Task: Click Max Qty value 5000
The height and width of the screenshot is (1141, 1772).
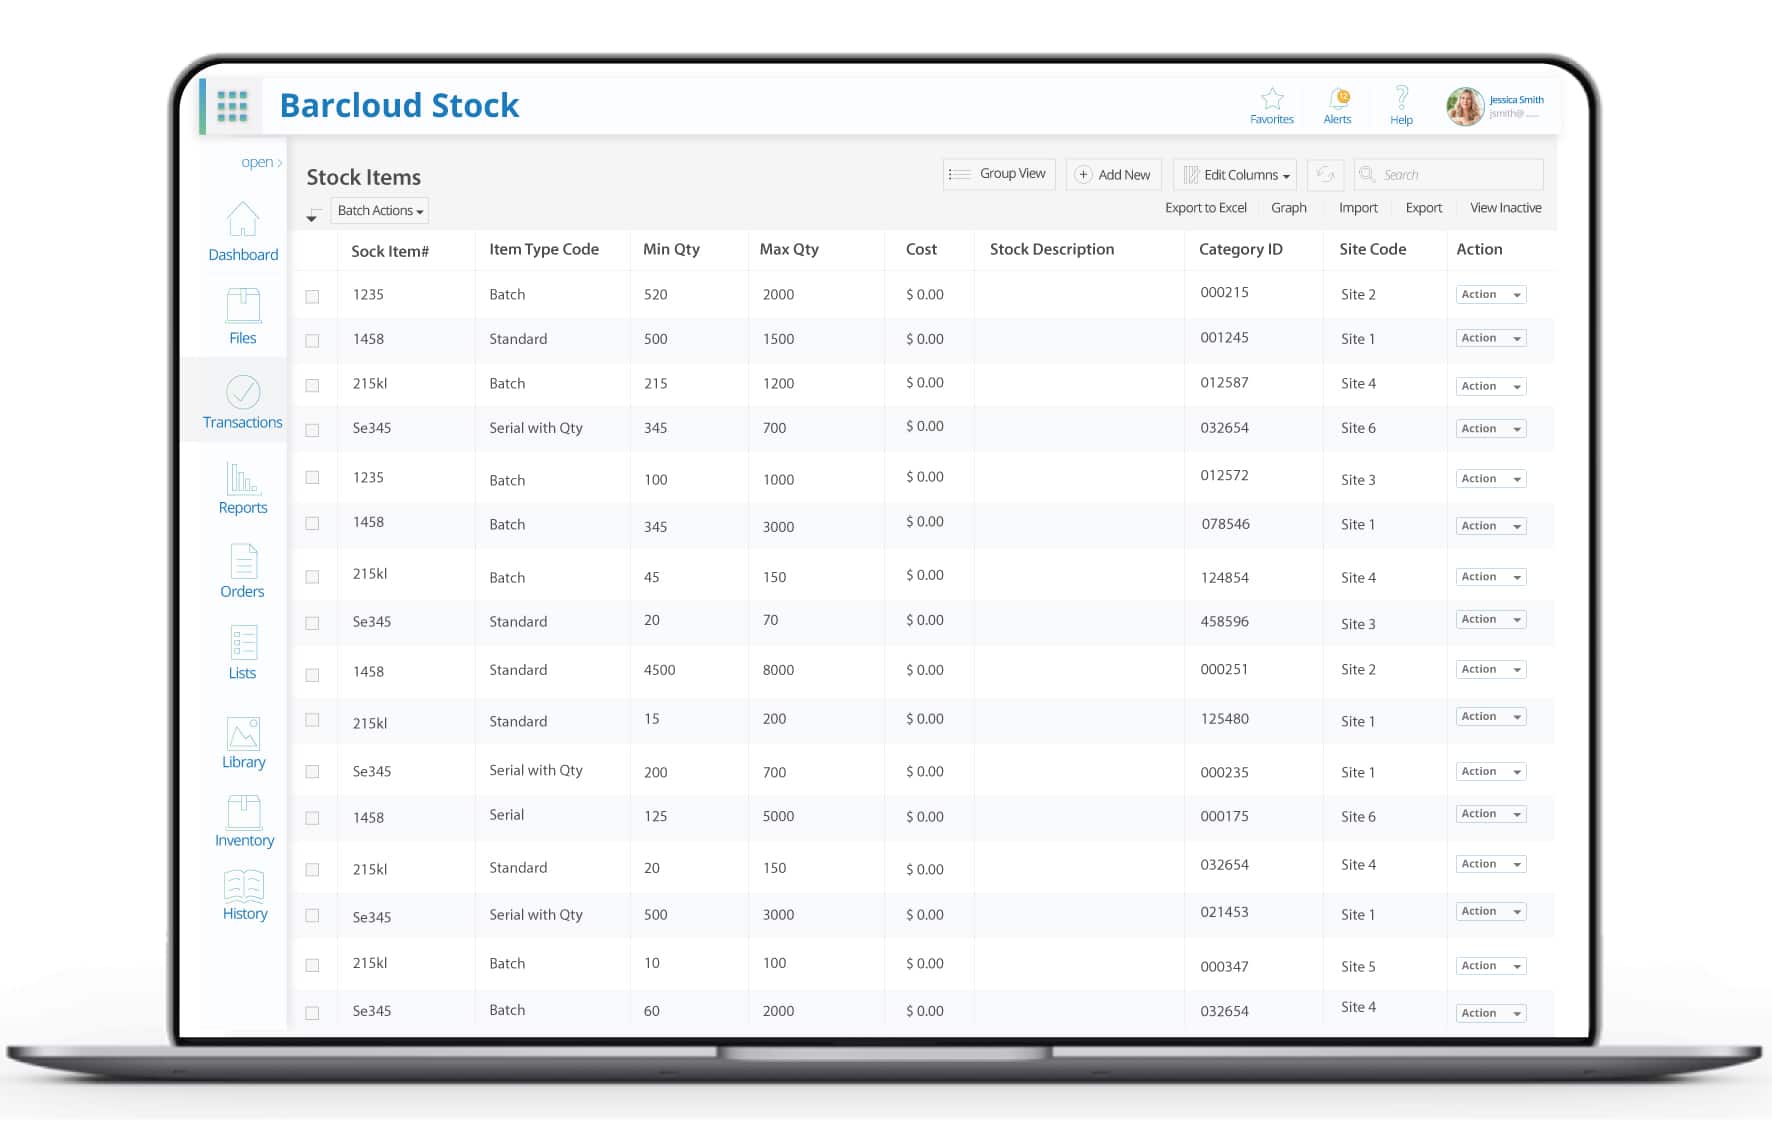Action: pyautogui.click(x=778, y=816)
